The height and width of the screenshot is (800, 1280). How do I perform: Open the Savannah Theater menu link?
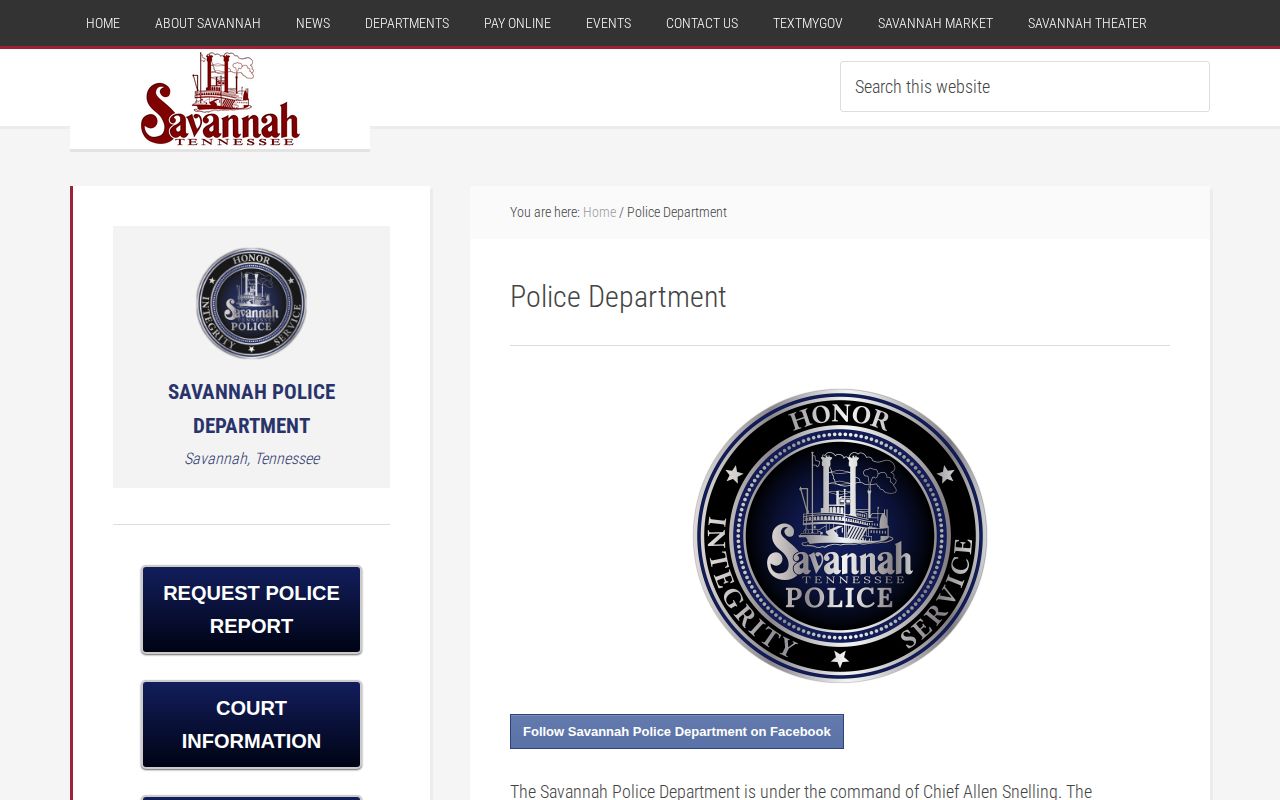coord(1087,23)
